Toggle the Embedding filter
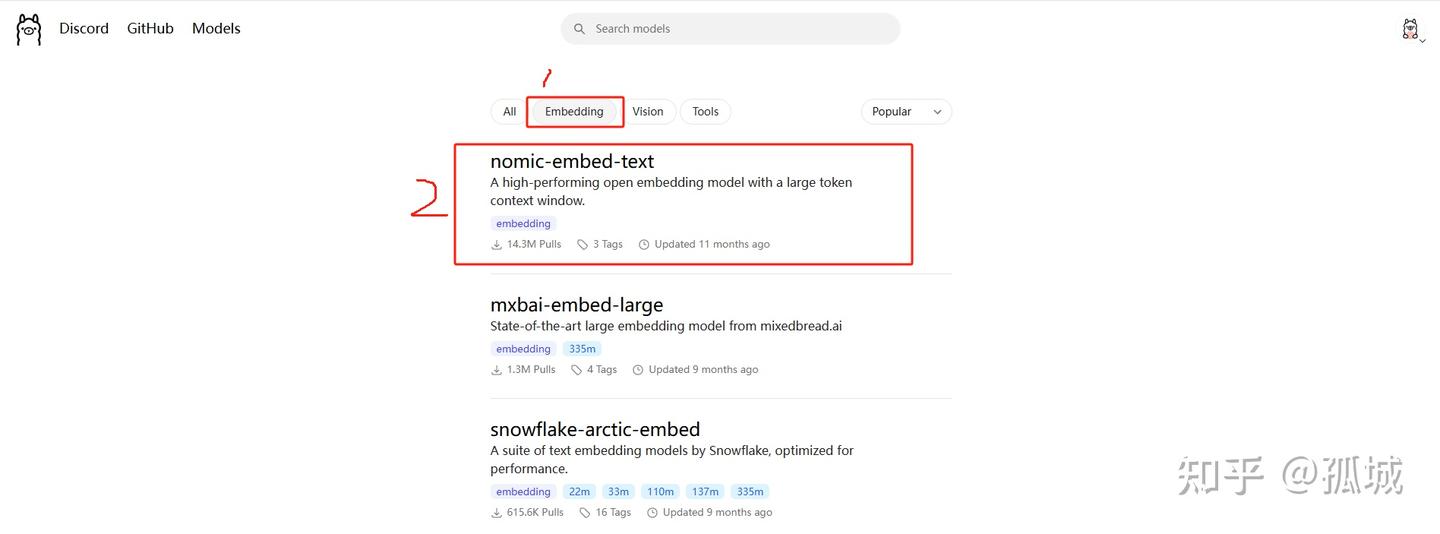1440x534 pixels. coord(574,112)
